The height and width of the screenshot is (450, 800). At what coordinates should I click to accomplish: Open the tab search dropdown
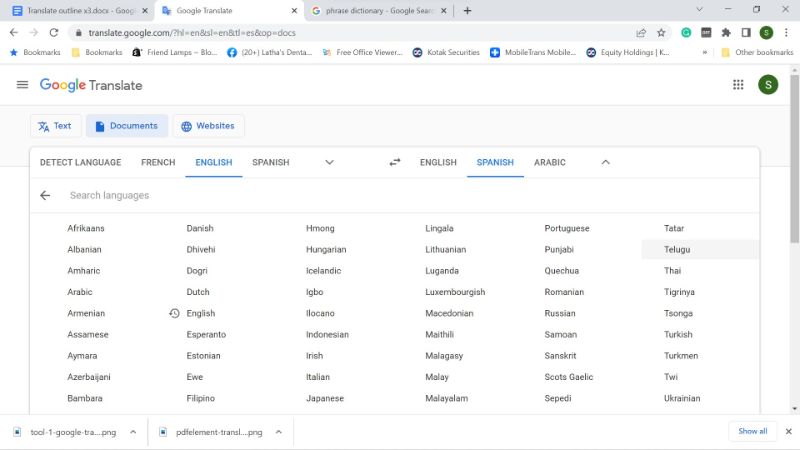pos(699,10)
